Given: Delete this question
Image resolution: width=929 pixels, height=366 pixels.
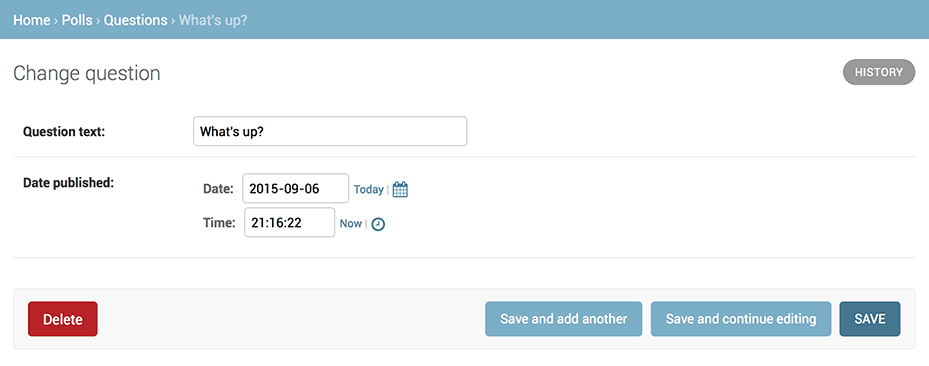Looking at the screenshot, I should 63,319.
